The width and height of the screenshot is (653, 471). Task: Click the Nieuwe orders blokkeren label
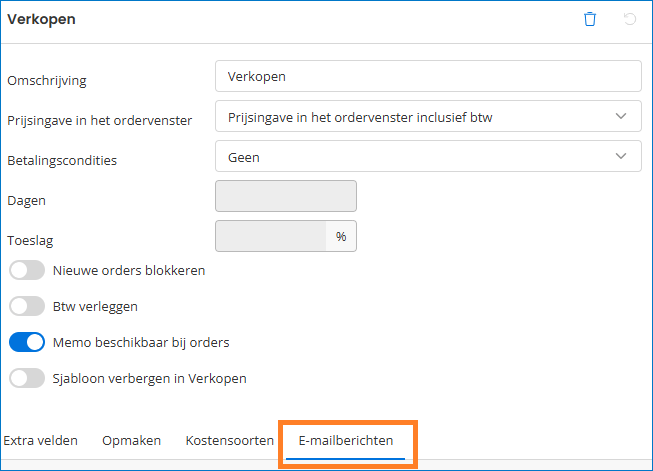[x=130, y=270]
